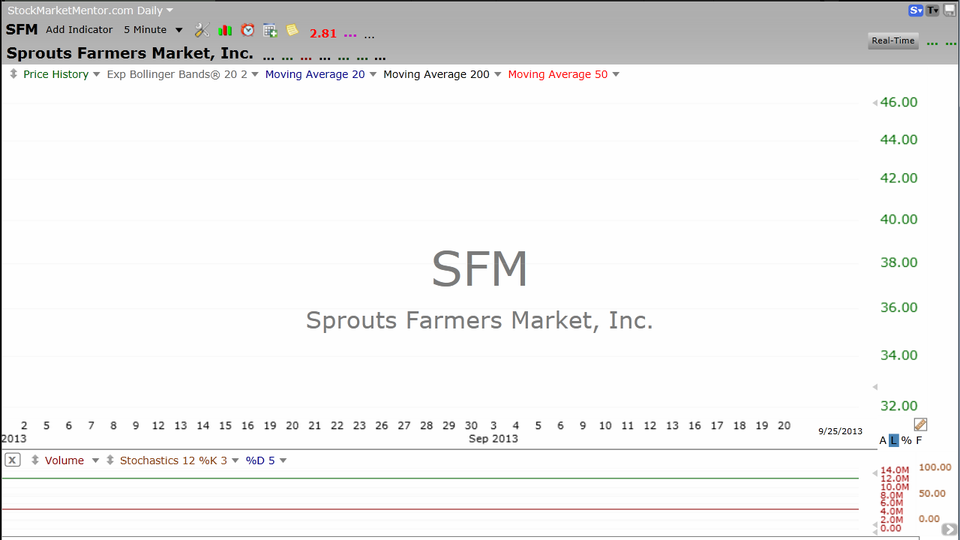Click the 50.00 stochastics scale label
This screenshot has width=960, height=540.
932,493
